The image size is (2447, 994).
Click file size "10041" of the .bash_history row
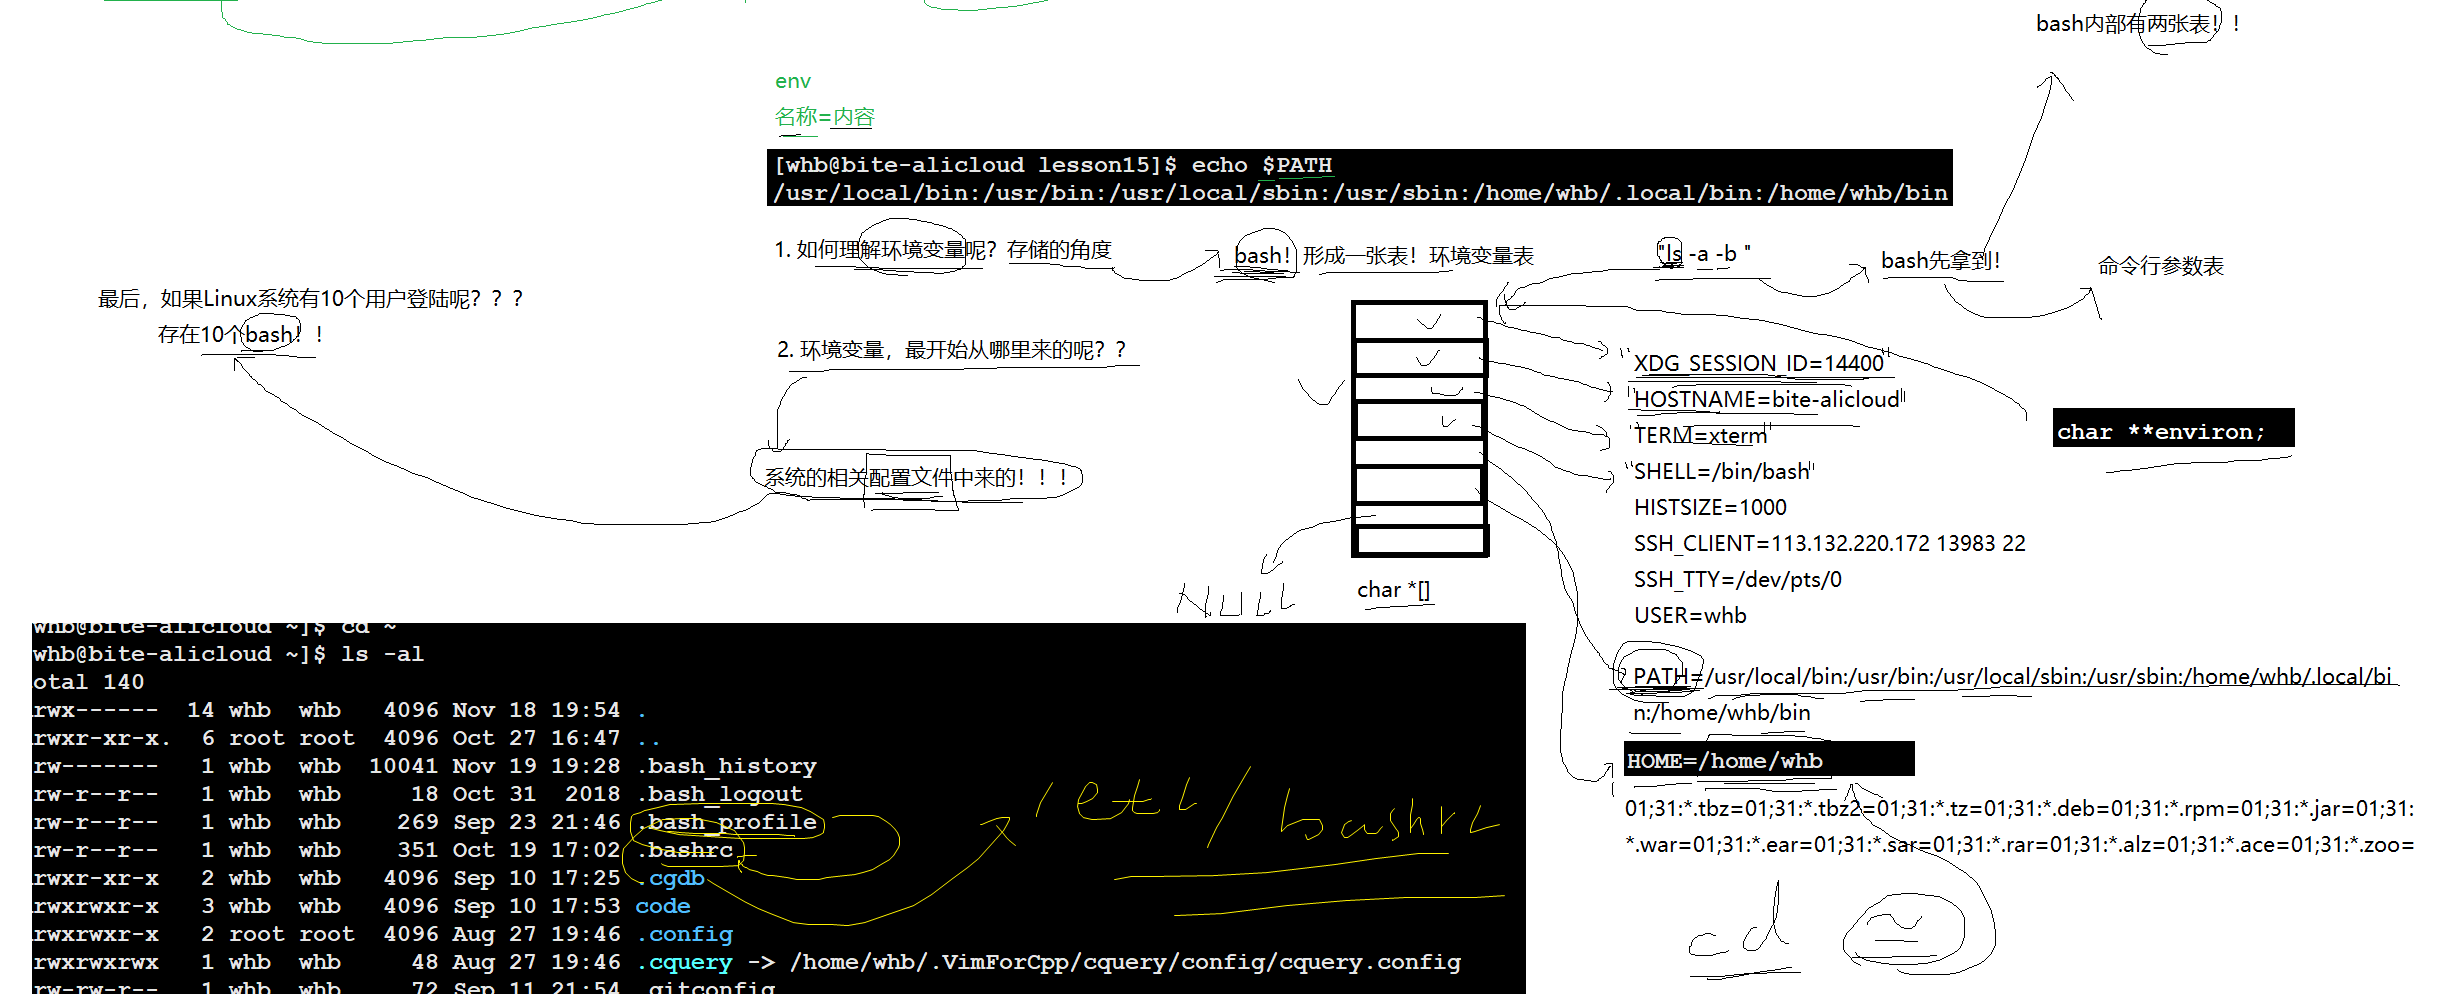[x=404, y=766]
